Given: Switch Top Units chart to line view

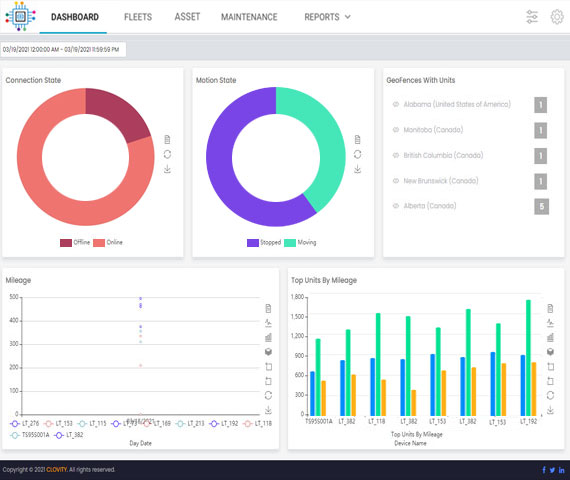Looking at the screenshot, I should (x=550, y=323).
